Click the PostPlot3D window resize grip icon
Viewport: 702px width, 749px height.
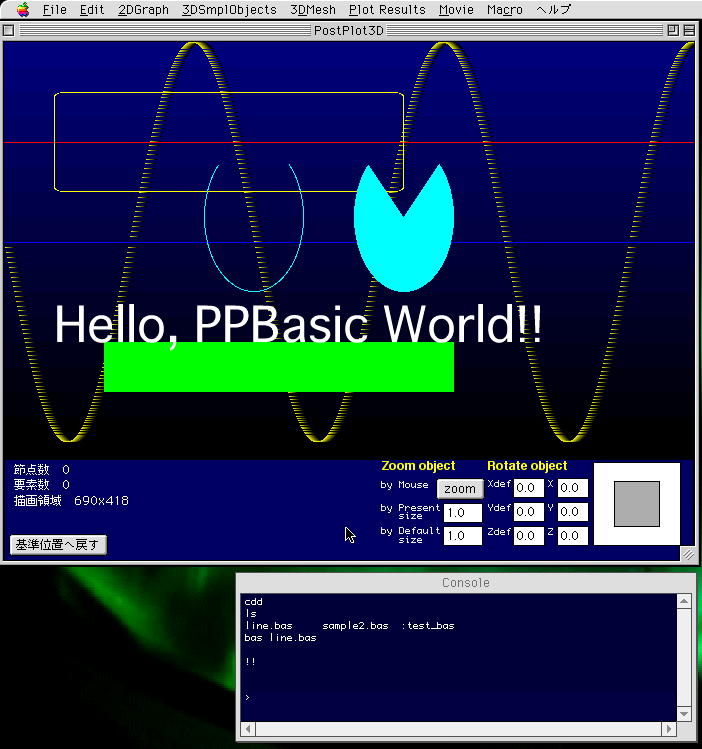pos(688,554)
